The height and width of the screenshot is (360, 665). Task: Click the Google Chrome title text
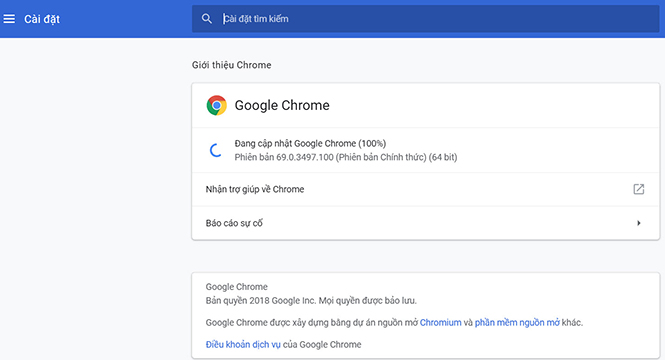[x=282, y=105]
